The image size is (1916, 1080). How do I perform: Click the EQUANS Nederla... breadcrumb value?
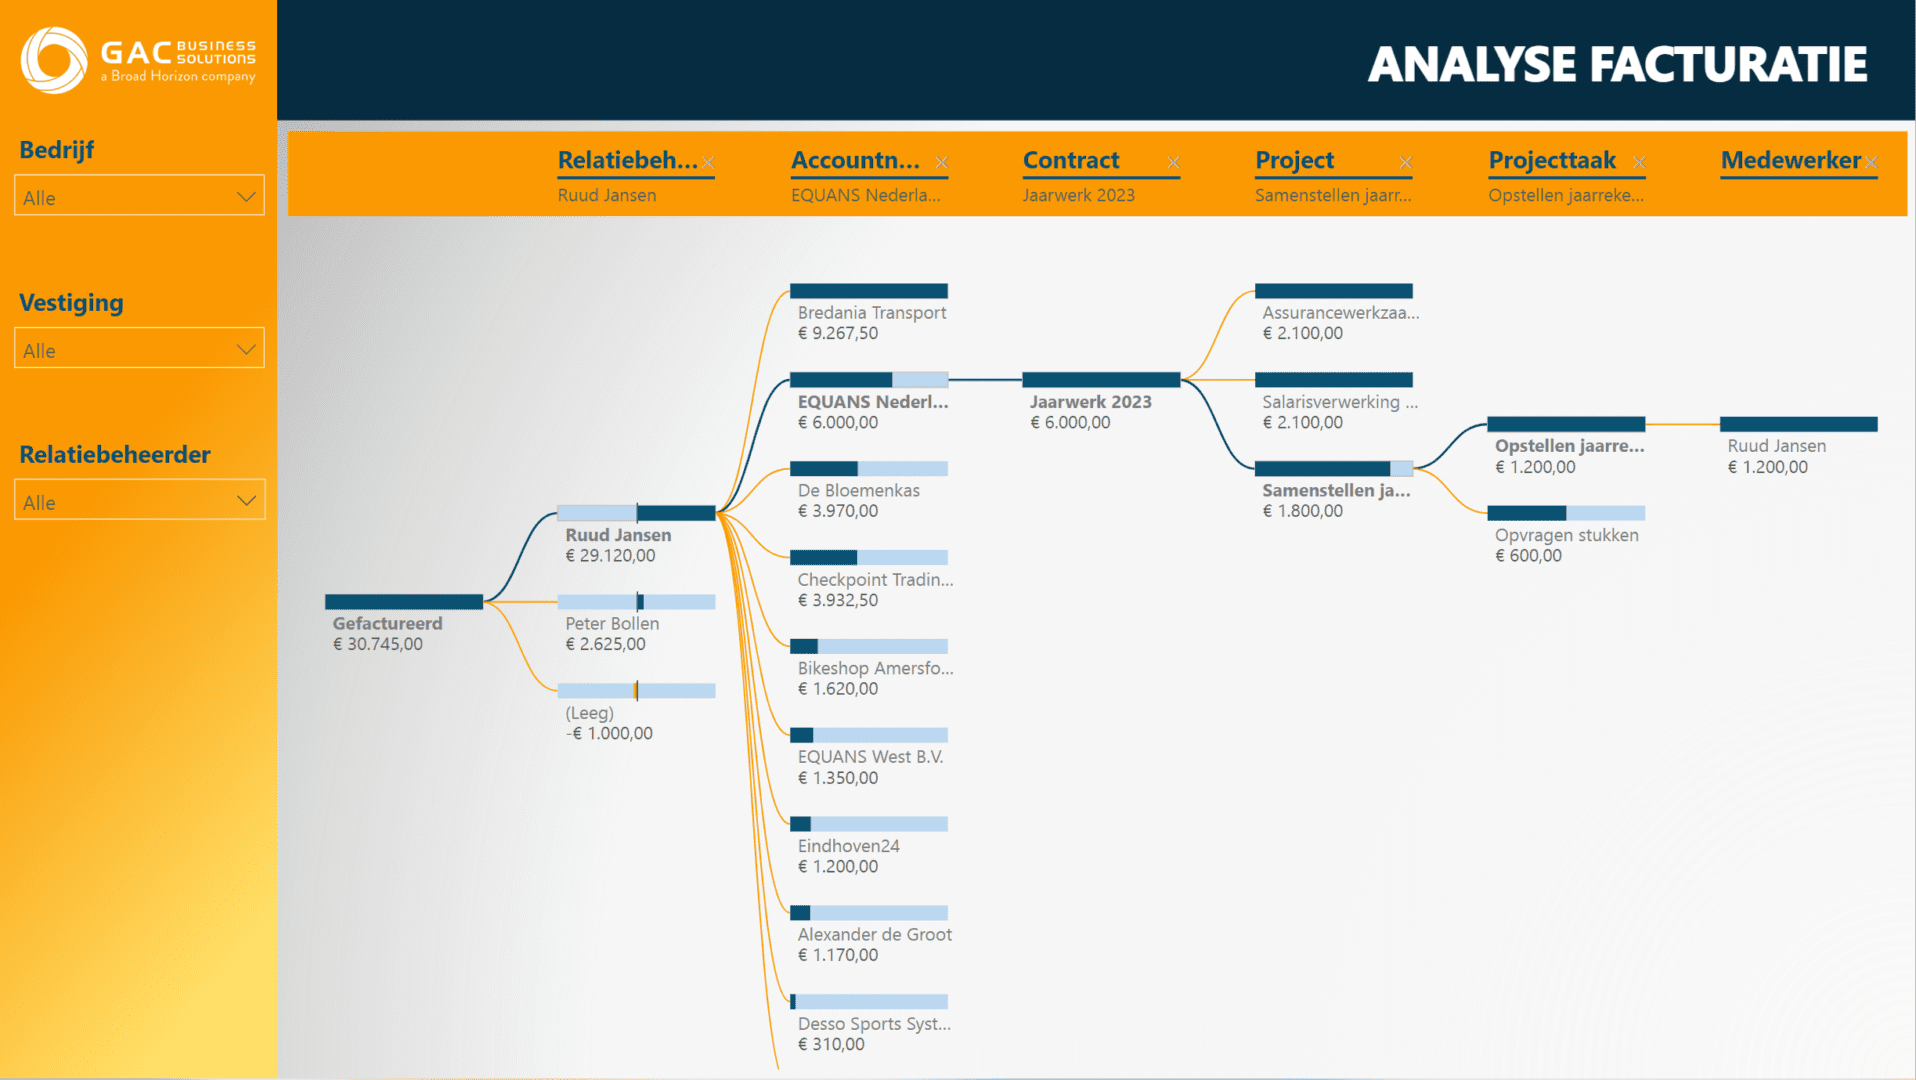pos(865,195)
